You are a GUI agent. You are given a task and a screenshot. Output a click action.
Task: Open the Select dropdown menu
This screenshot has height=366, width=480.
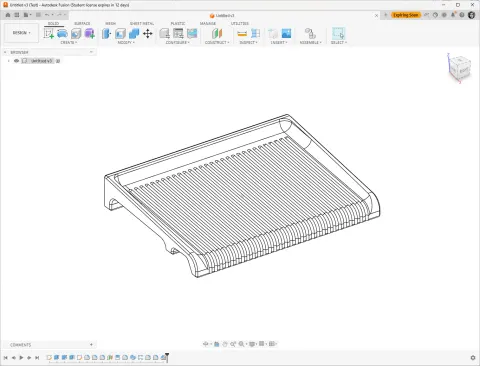[339, 43]
